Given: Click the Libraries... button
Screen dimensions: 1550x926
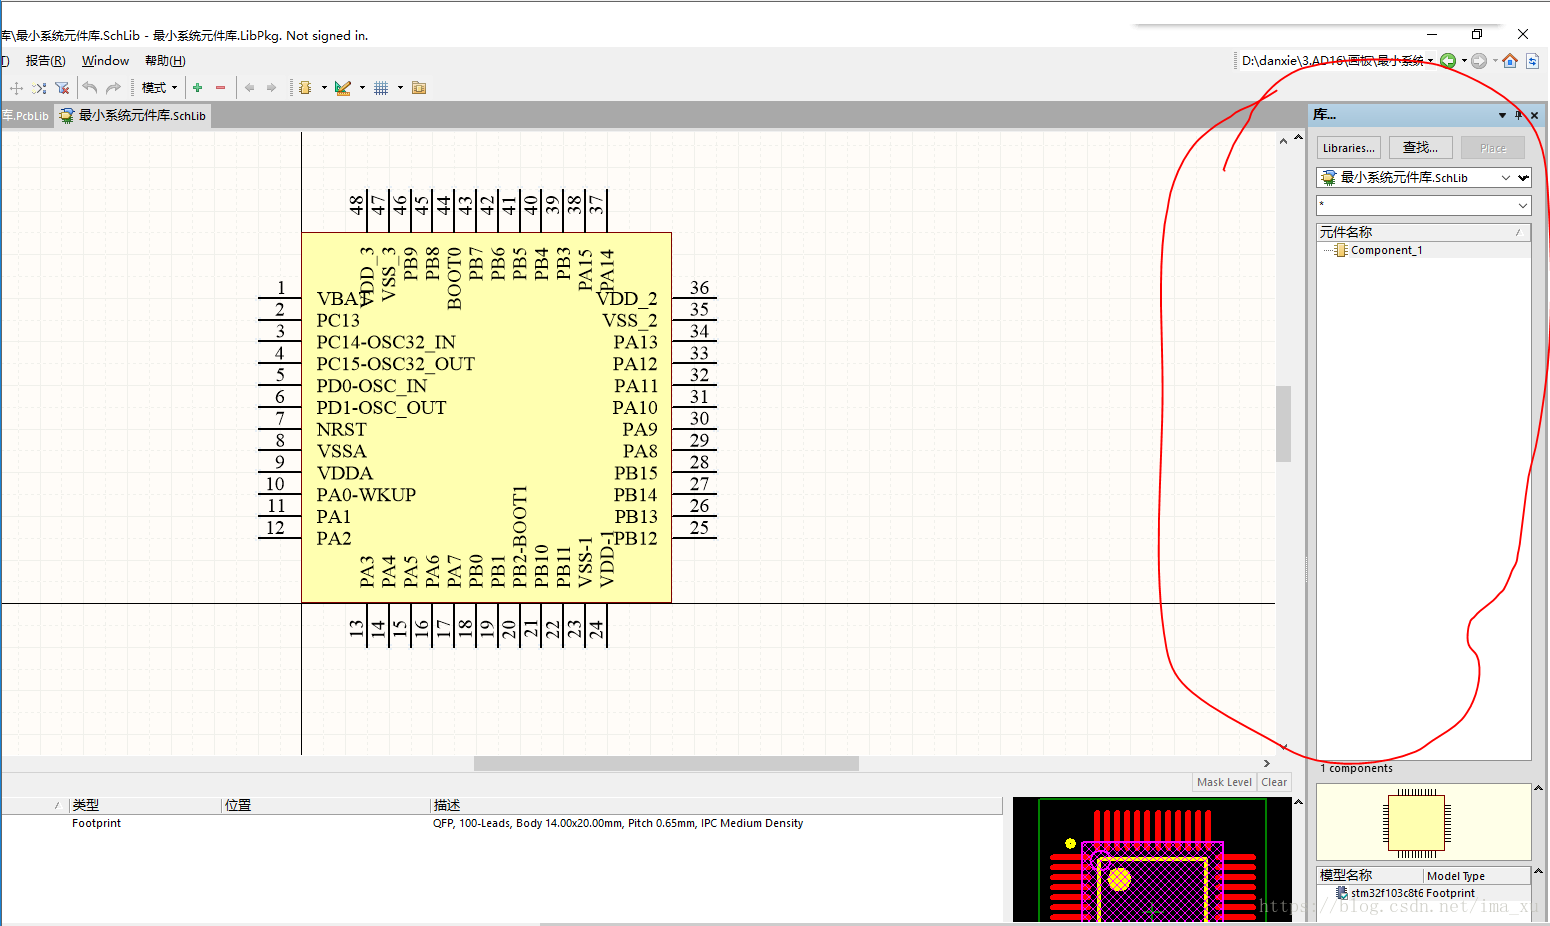Looking at the screenshot, I should pyautogui.click(x=1348, y=148).
